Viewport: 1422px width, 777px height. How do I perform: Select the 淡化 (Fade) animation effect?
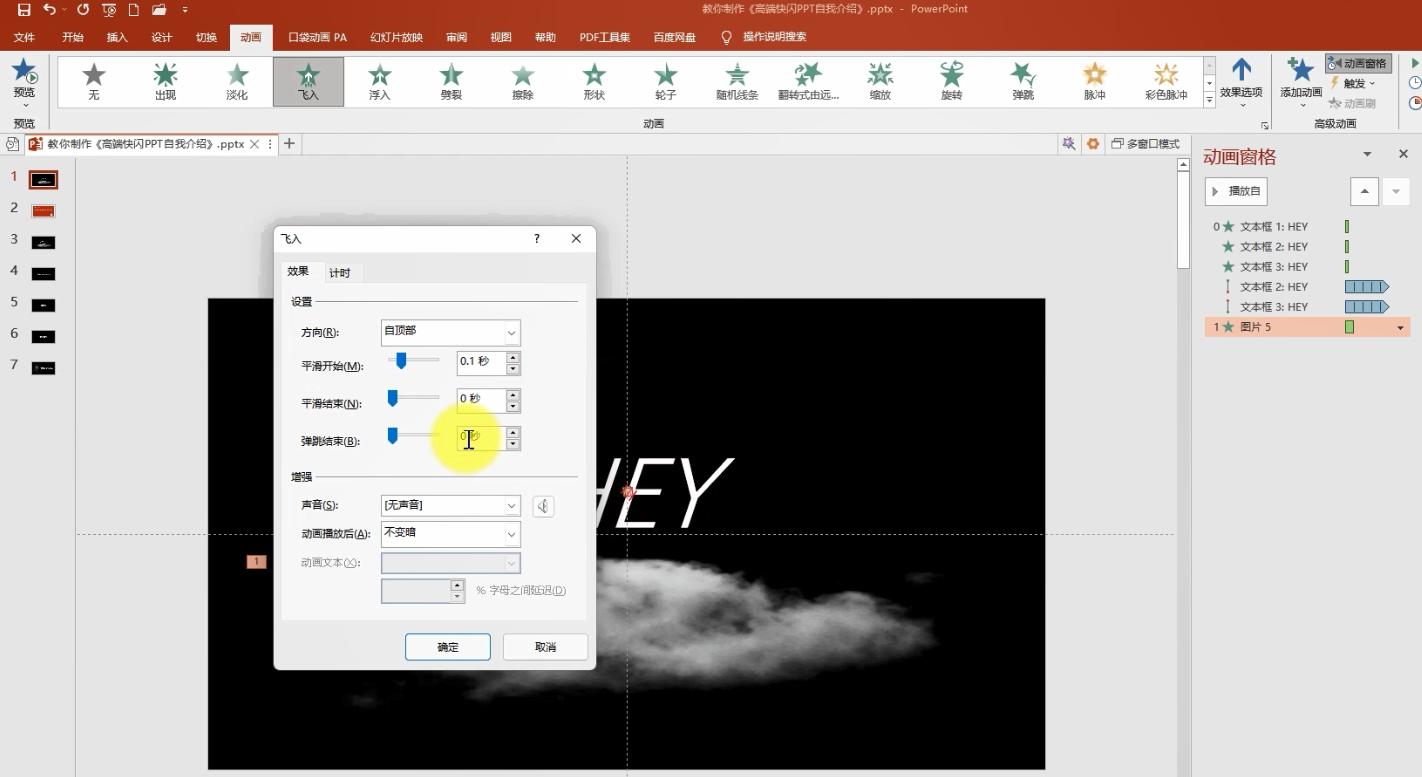[x=237, y=81]
